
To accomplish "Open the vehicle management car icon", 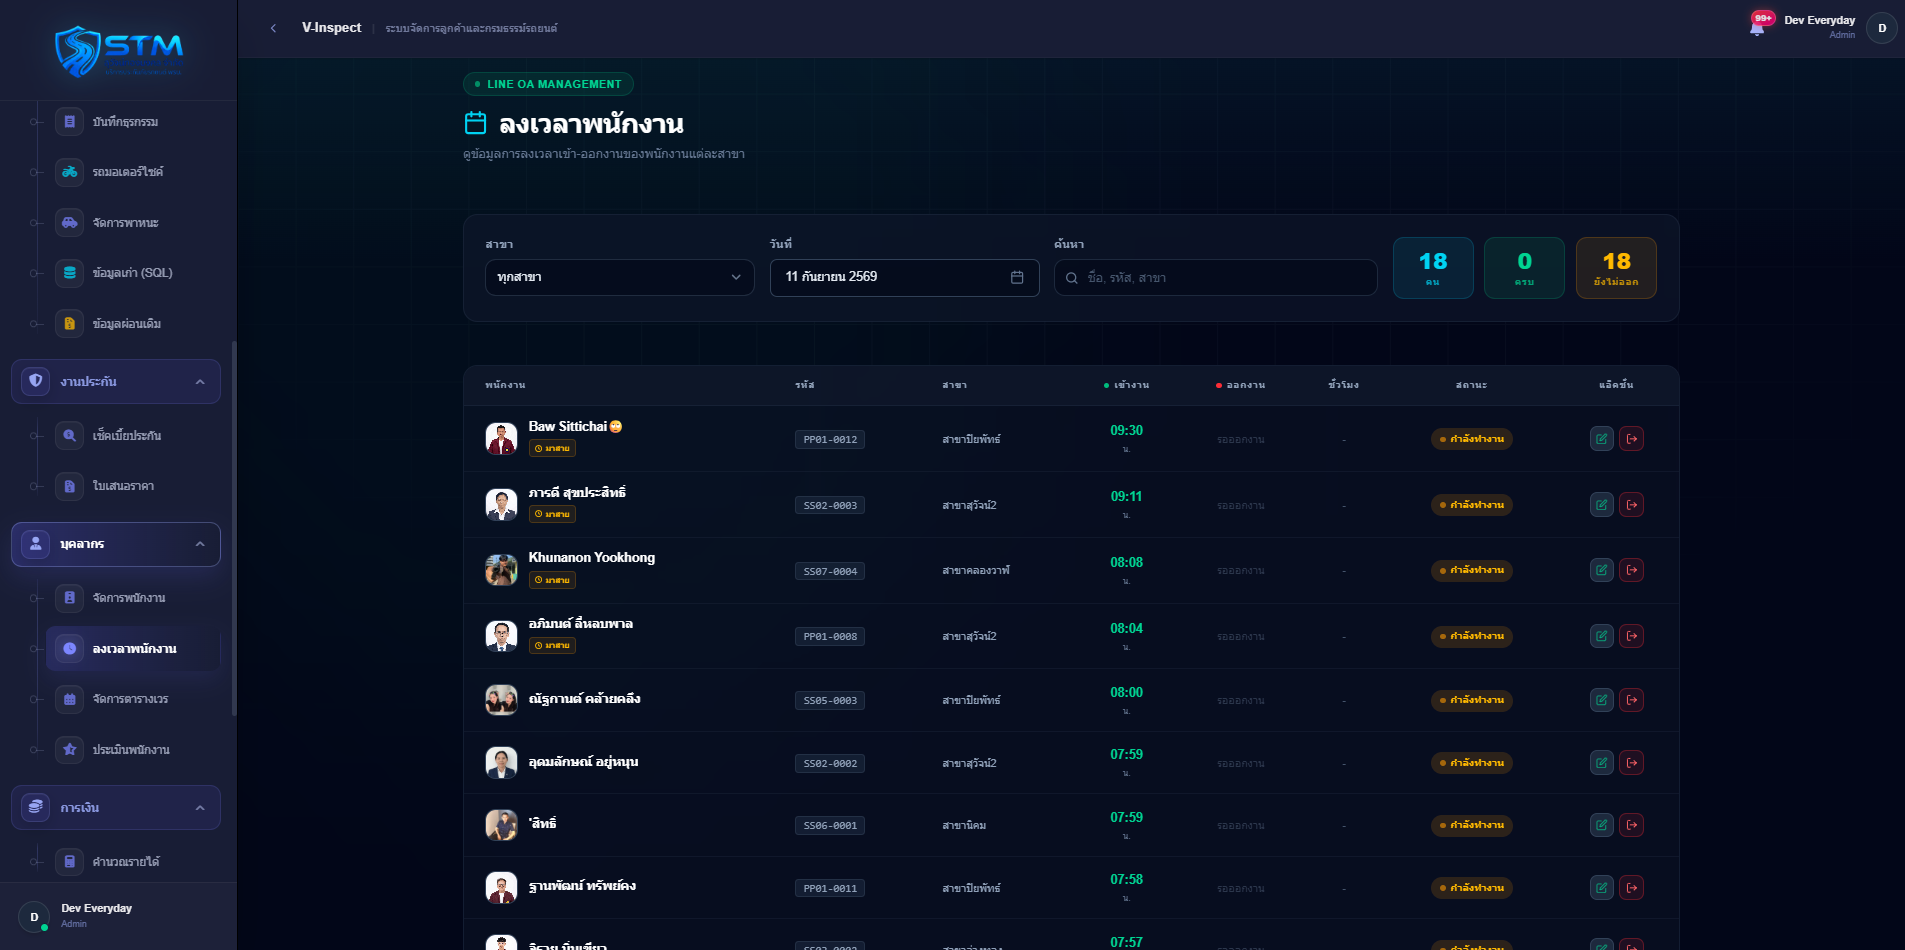I will click(x=70, y=222).
